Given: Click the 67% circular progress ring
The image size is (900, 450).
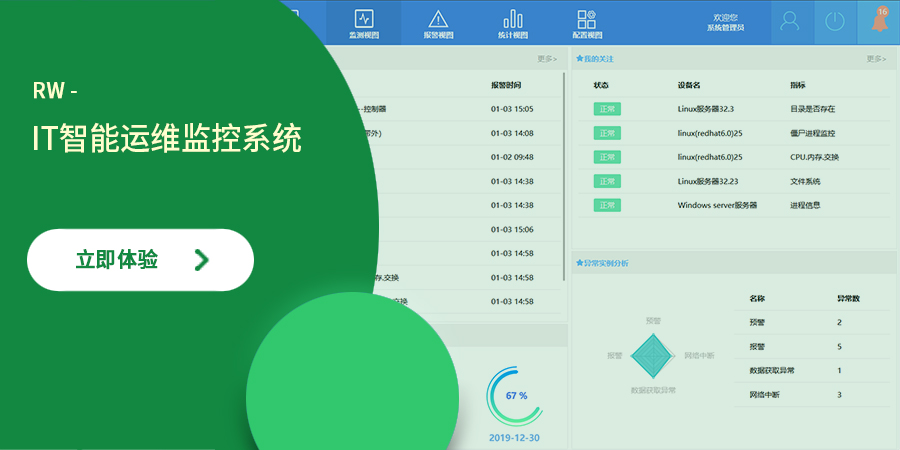Looking at the screenshot, I should tap(515, 396).
